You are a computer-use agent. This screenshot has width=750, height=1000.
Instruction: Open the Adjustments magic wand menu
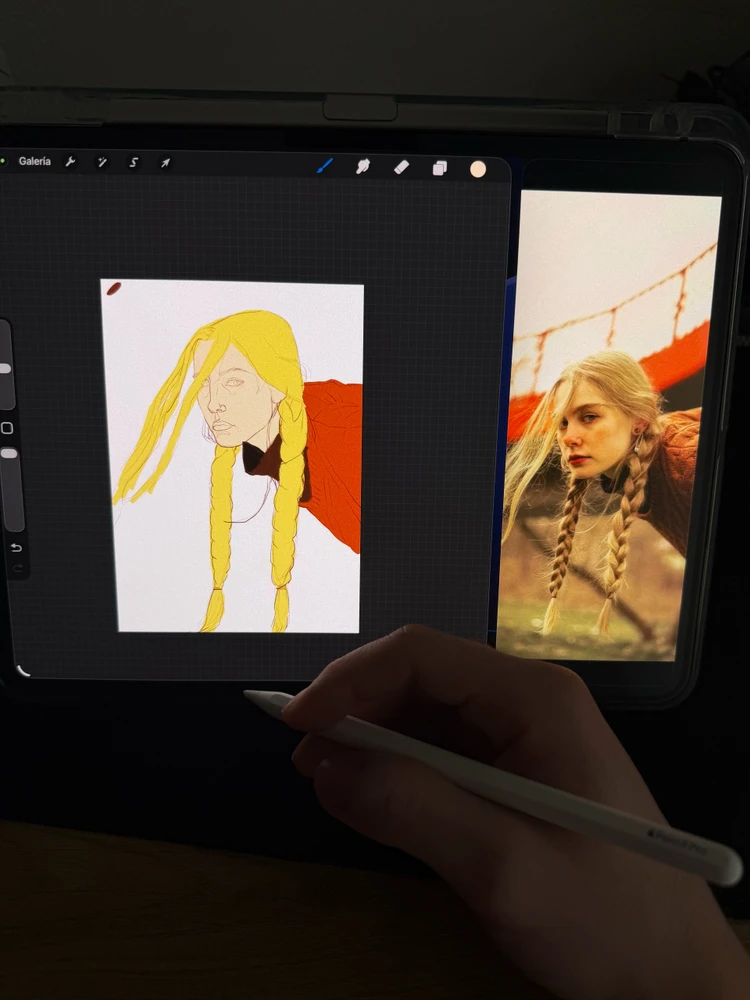coord(102,163)
